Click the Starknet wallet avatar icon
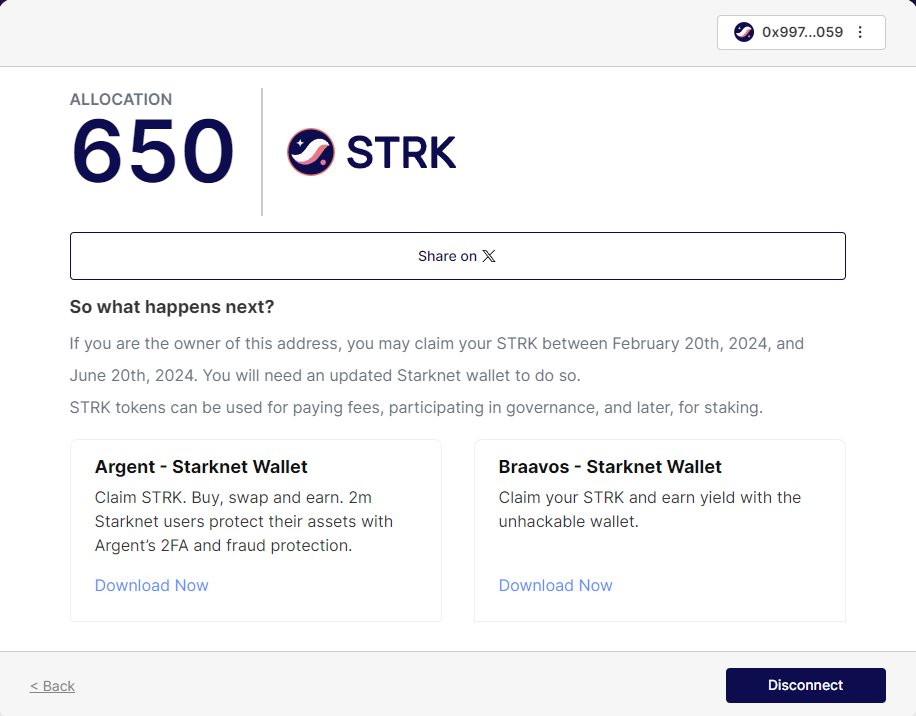916x716 pixels. tap(744, 32)
